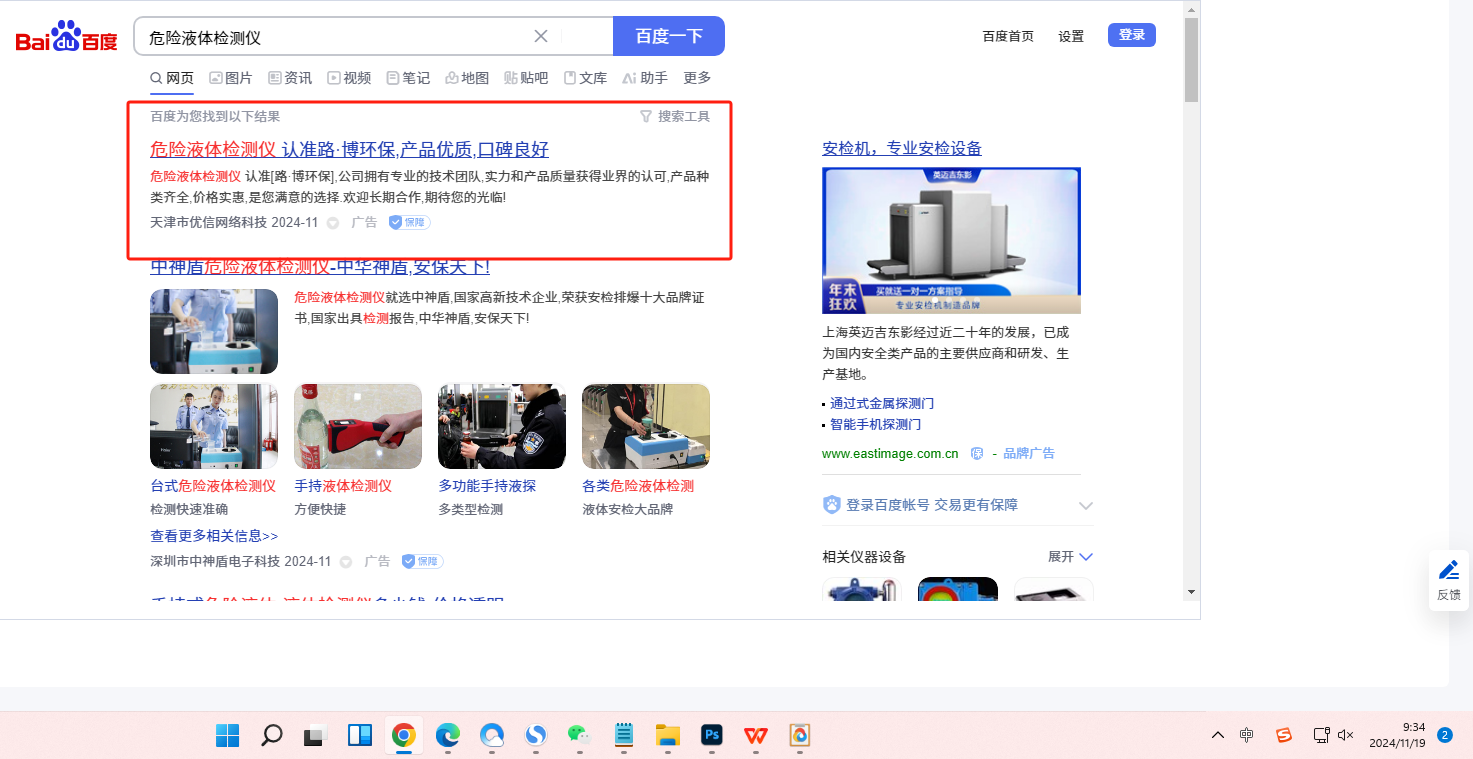Open the 中神盾危险液体检测仪 result title
Image resolution: width=1473 pixels, height=759 pixels.
click(x=320, y=267)
